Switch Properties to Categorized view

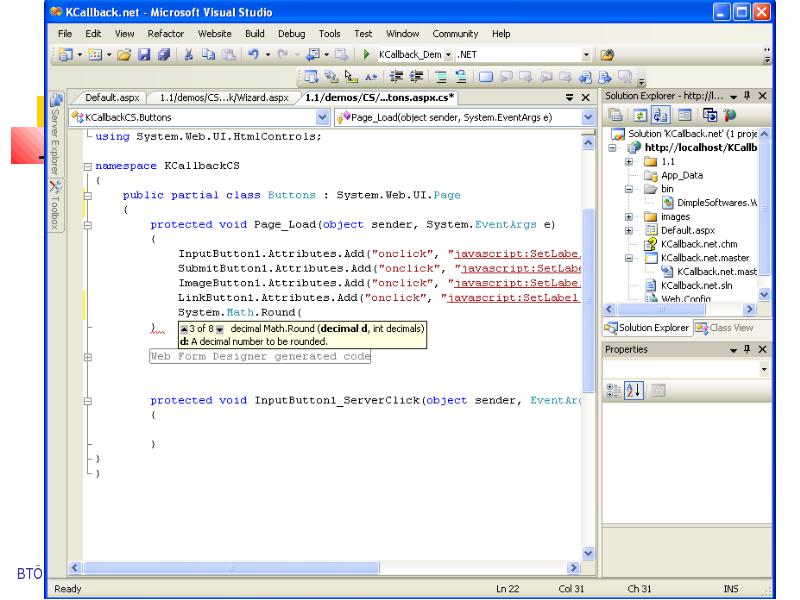pos(613,391)
